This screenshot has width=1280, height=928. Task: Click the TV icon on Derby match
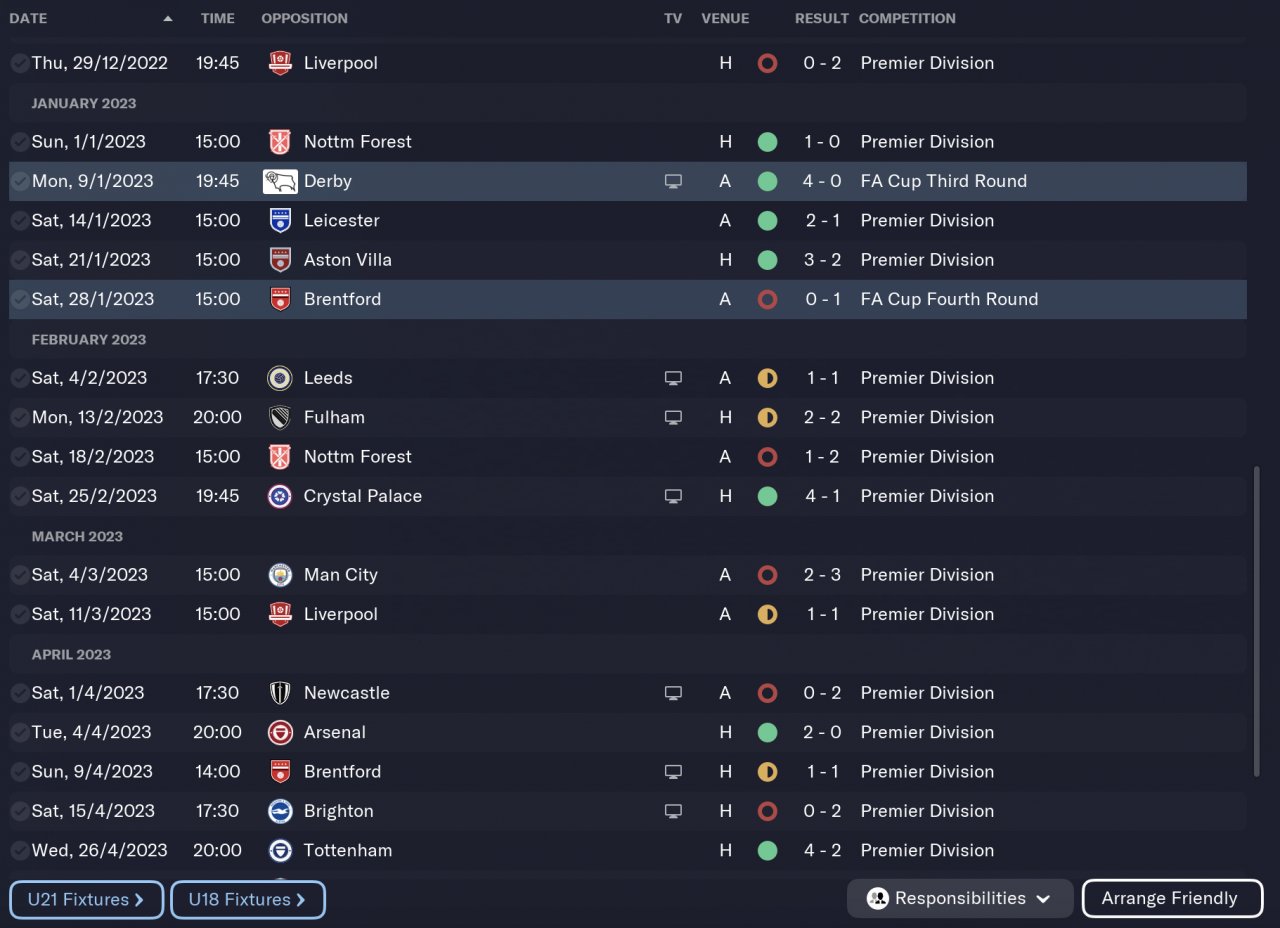tap(673, 181)
